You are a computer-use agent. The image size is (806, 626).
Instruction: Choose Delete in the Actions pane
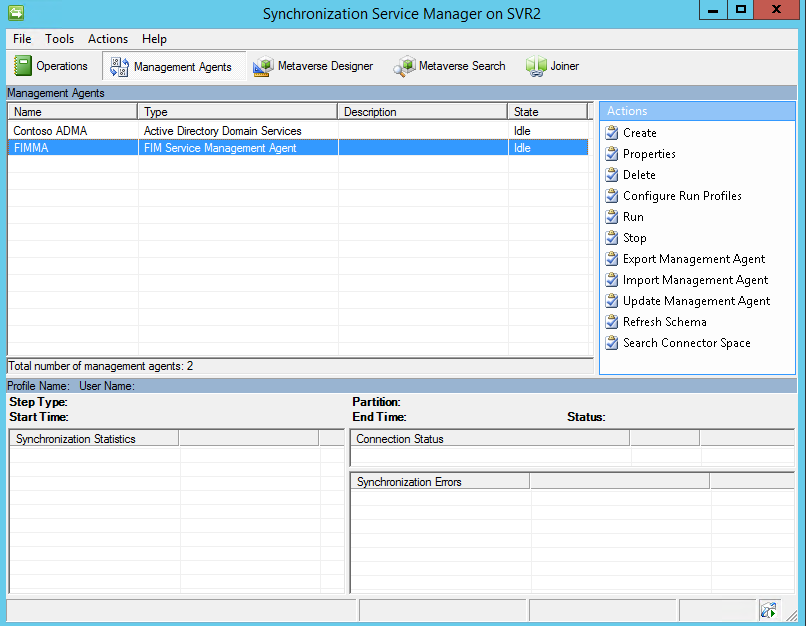coord(639,175)
